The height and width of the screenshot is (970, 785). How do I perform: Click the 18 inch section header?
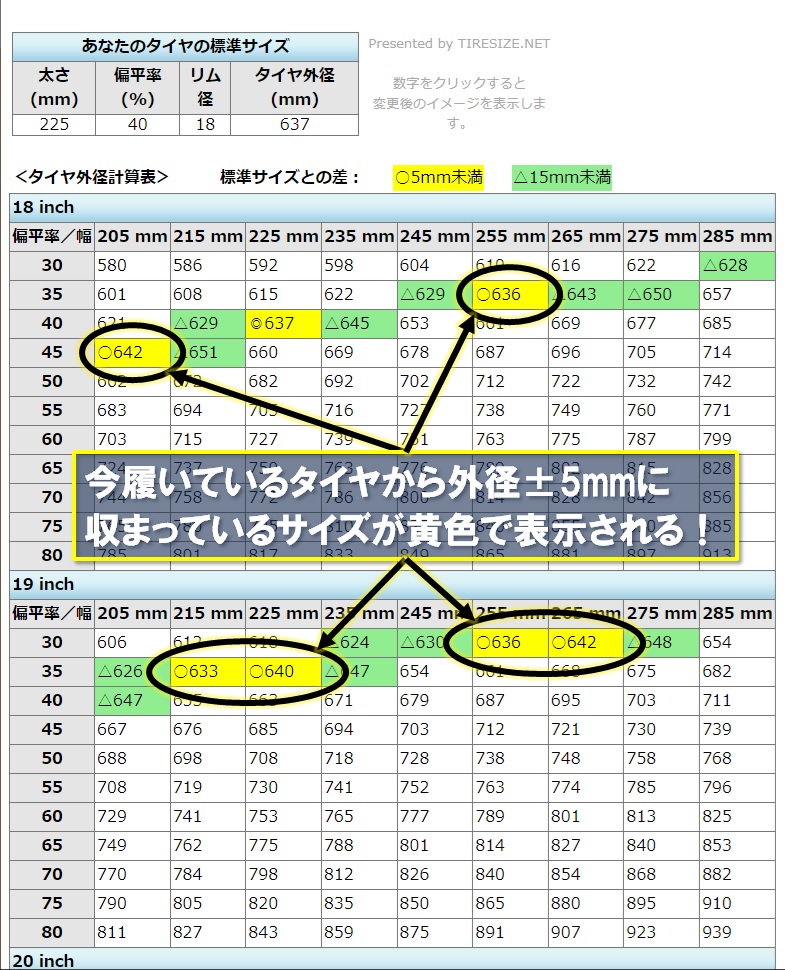[x=392, y=208]
